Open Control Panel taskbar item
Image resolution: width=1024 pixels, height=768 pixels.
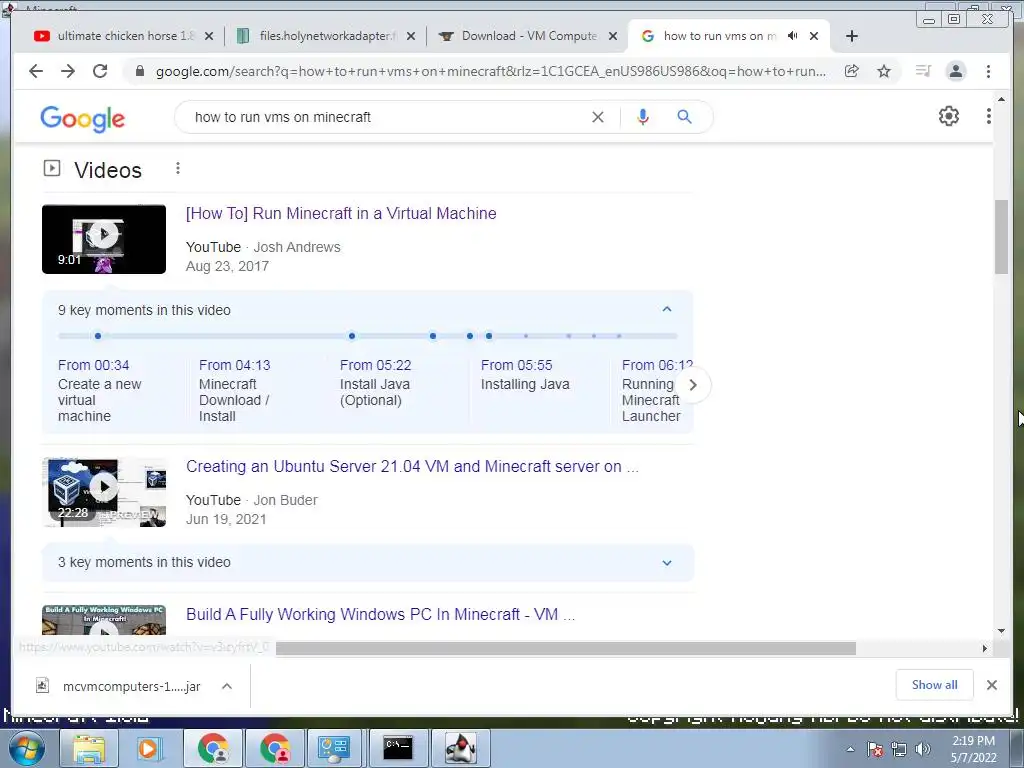334,748
